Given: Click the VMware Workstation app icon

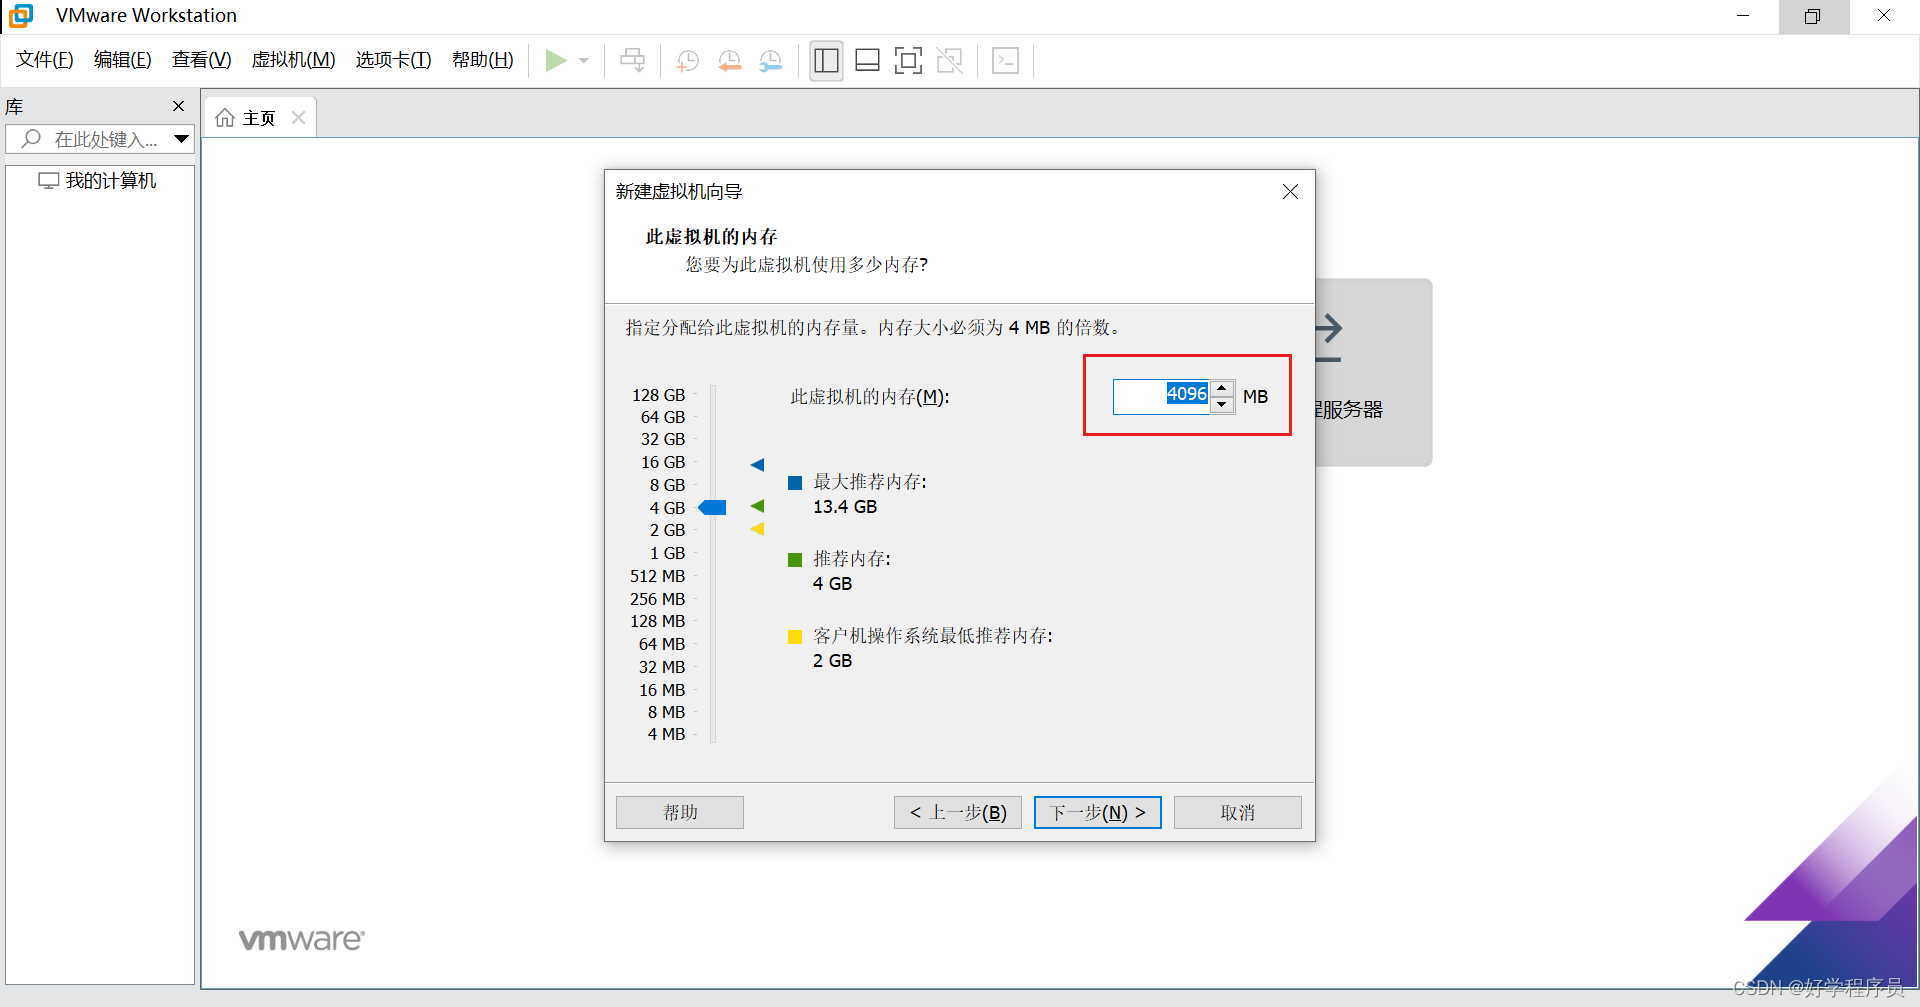Looking at the screenshot, I should (x=21, y=16).
